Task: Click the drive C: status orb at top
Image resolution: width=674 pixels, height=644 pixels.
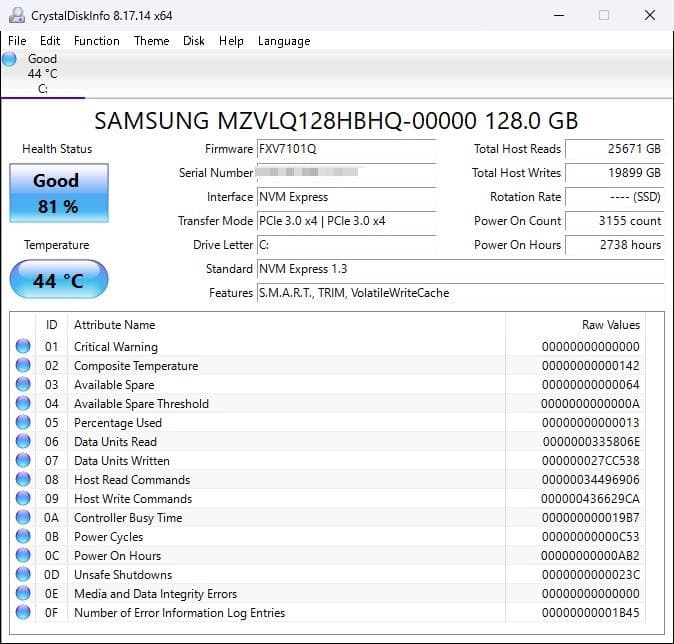Action: pyautogui.click(x=10, y=59)
